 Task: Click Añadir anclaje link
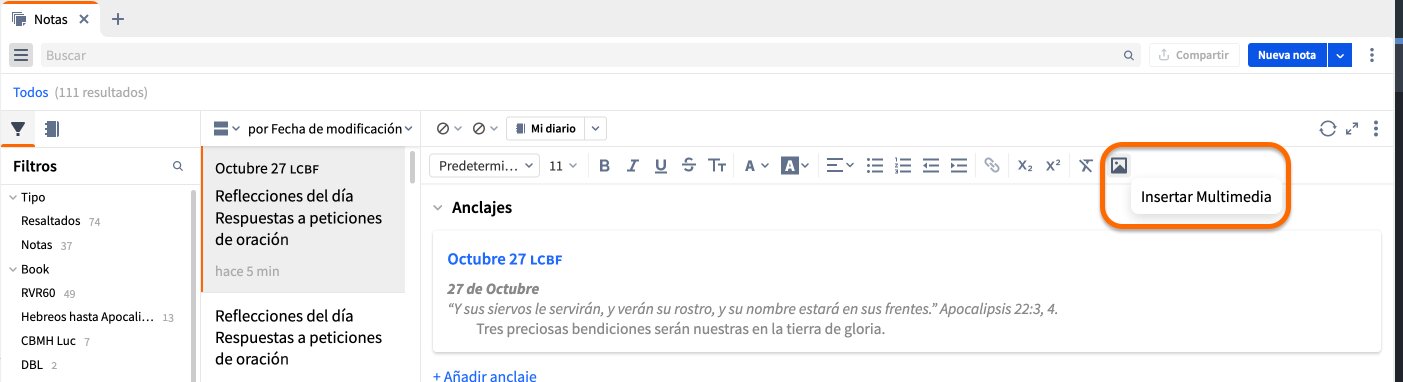(484, 376)
